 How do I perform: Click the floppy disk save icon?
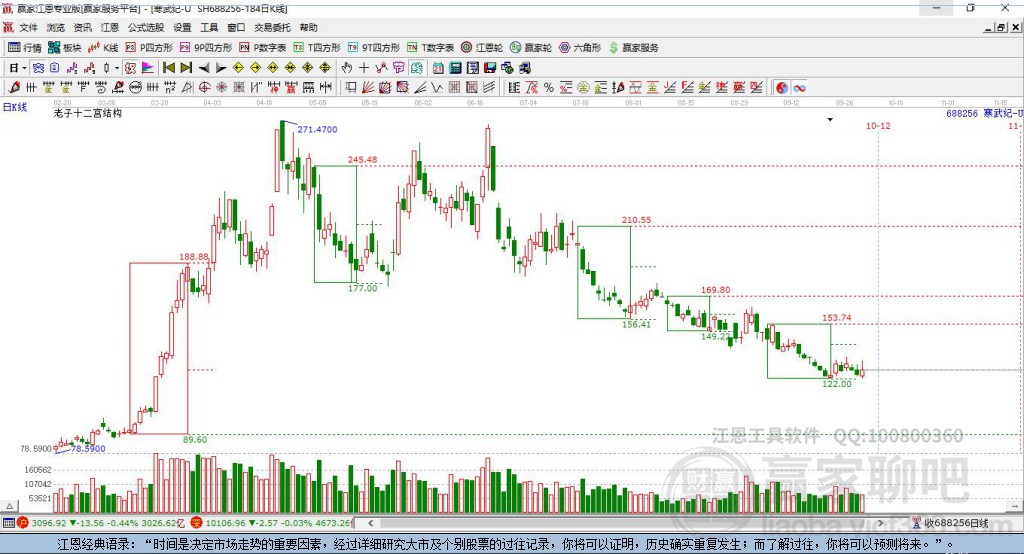tap(490, 68)
